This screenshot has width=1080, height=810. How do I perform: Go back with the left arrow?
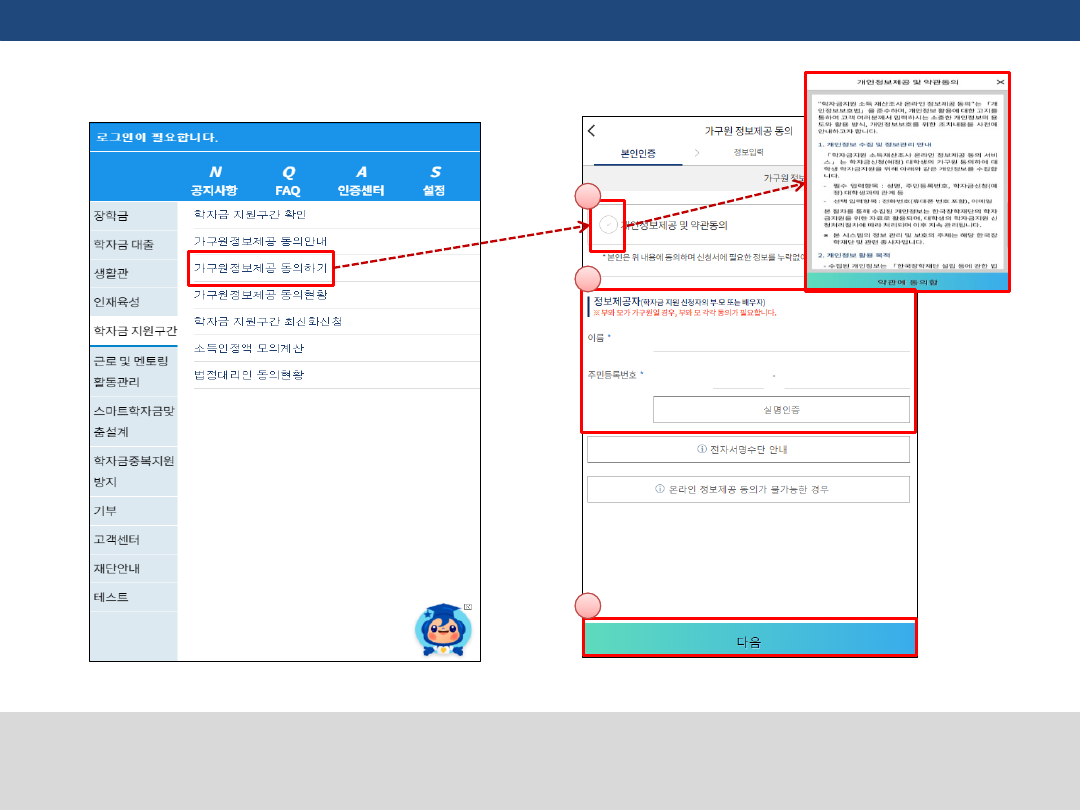[592, 130]
